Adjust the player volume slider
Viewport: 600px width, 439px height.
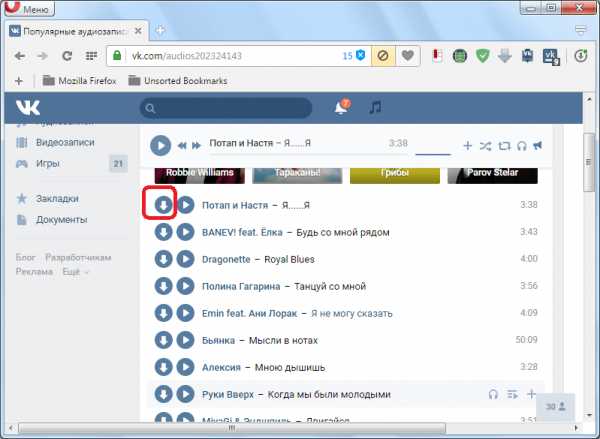[x=433, y=154]
